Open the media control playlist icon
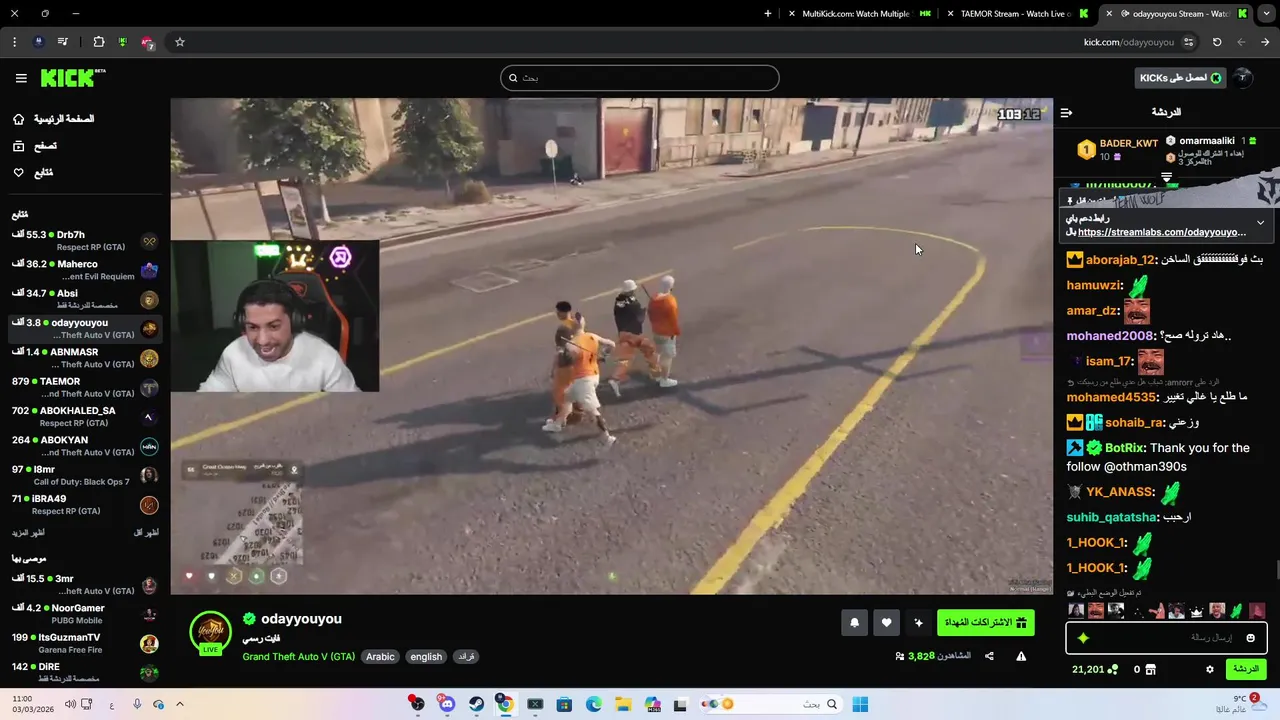This screenshot has height=720, width=1280. pos(63,42)
